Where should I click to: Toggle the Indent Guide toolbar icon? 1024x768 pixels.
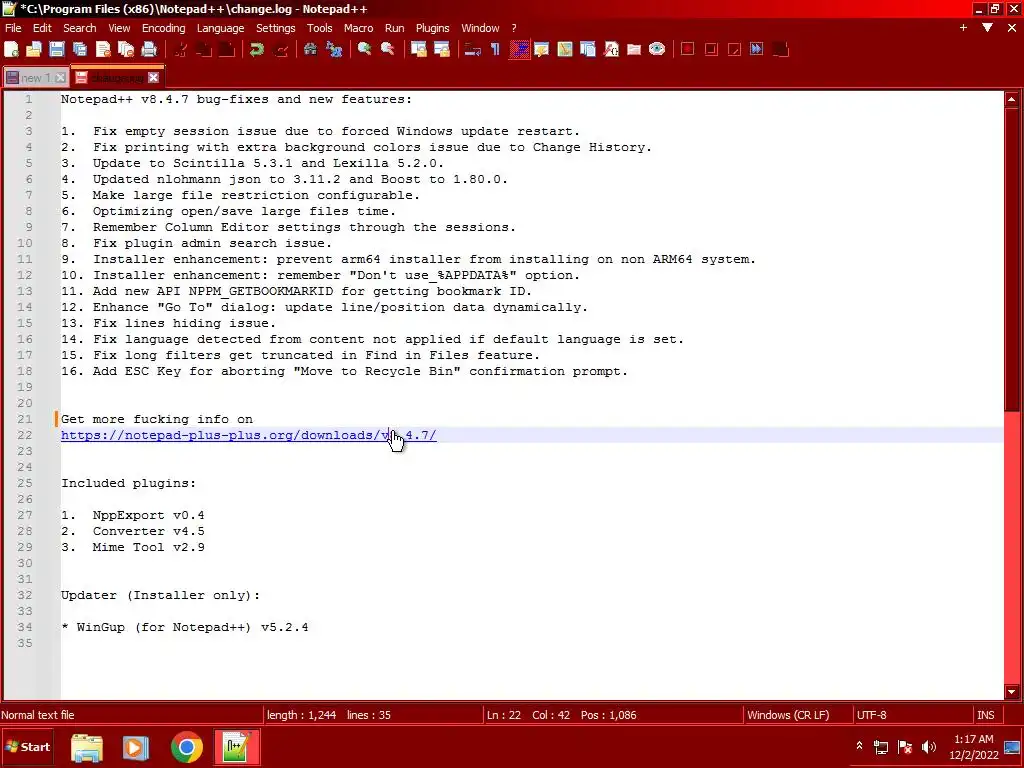[519, 49]
